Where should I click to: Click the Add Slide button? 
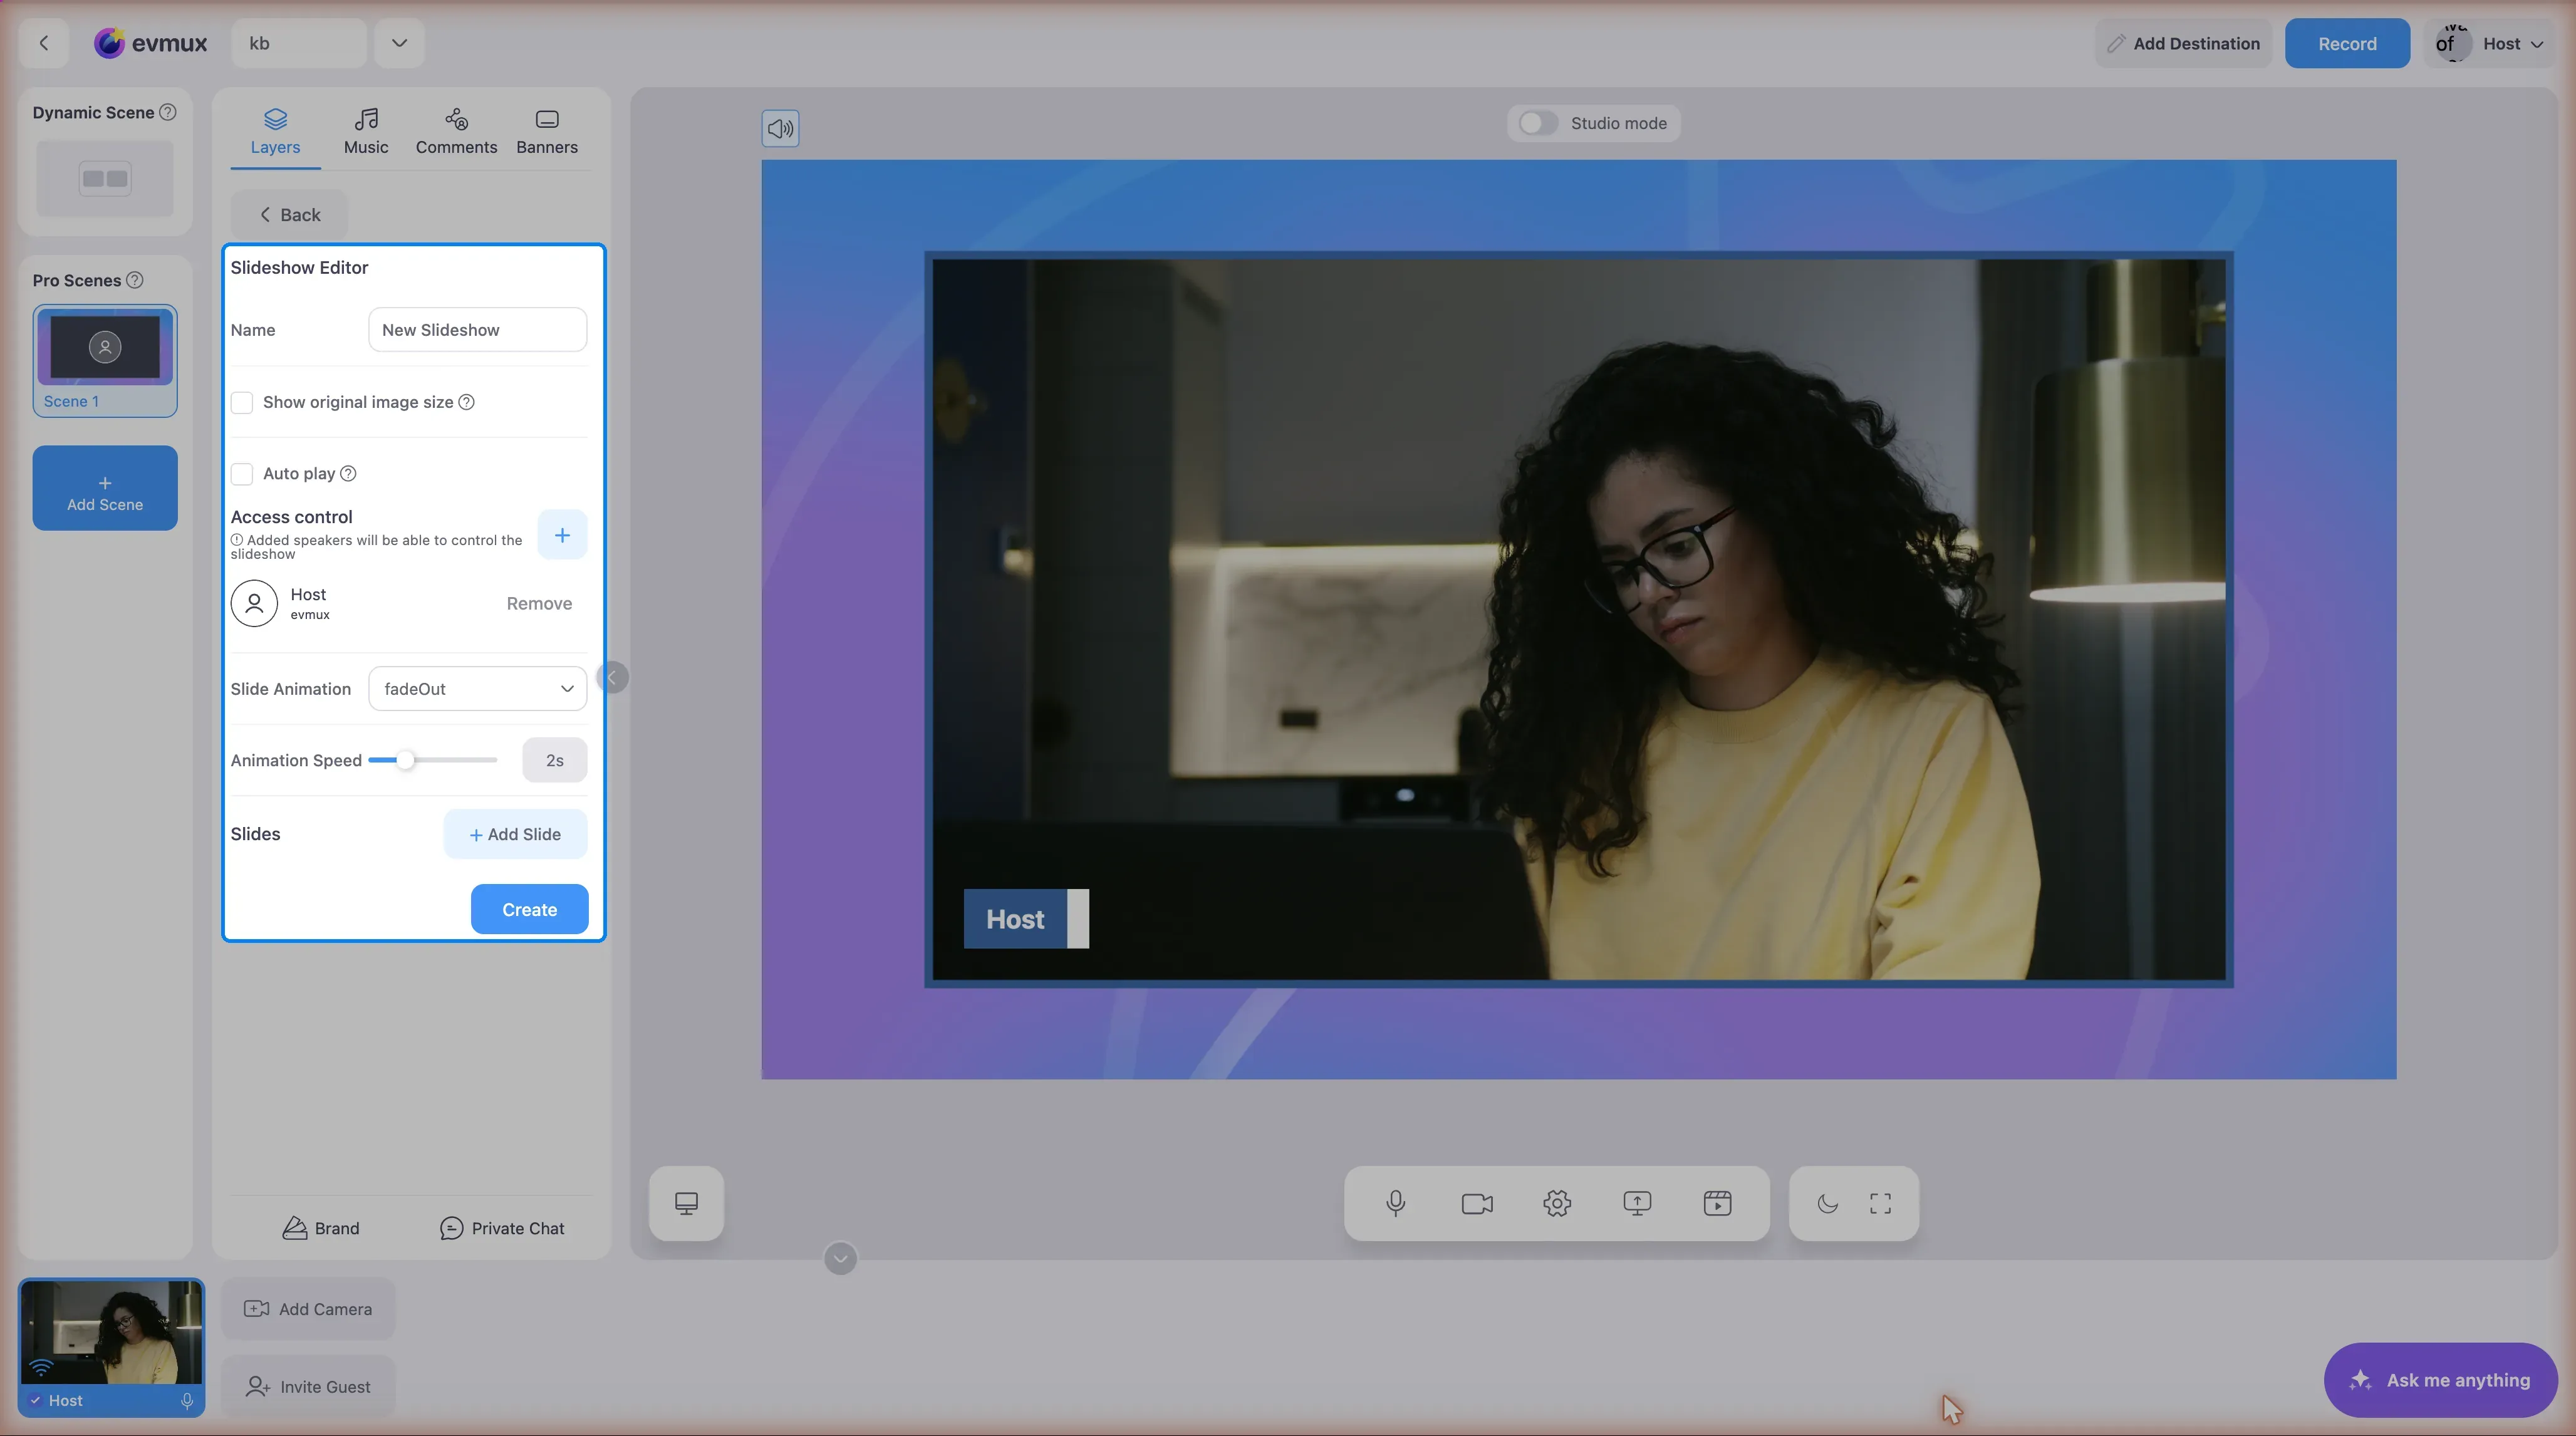[515, 834]
